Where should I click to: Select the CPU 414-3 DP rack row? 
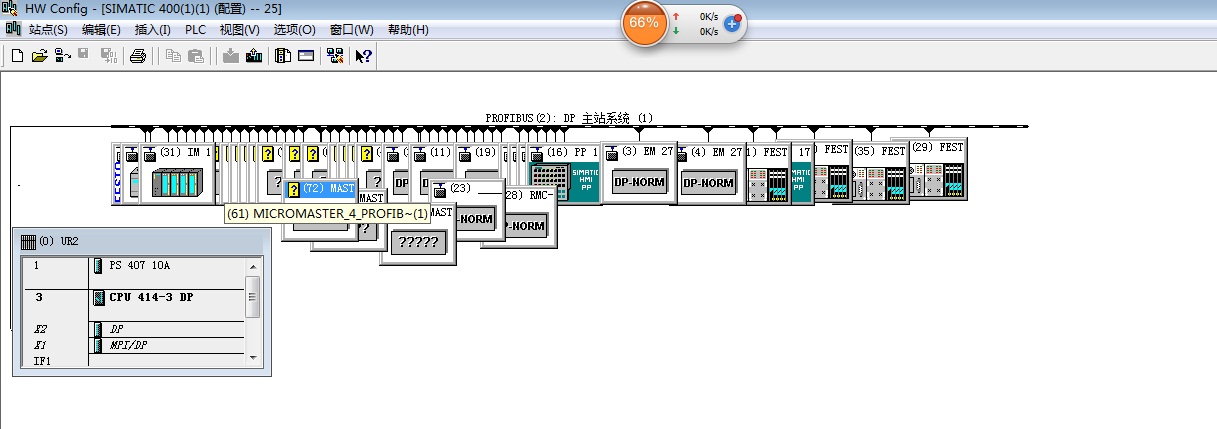133,297
